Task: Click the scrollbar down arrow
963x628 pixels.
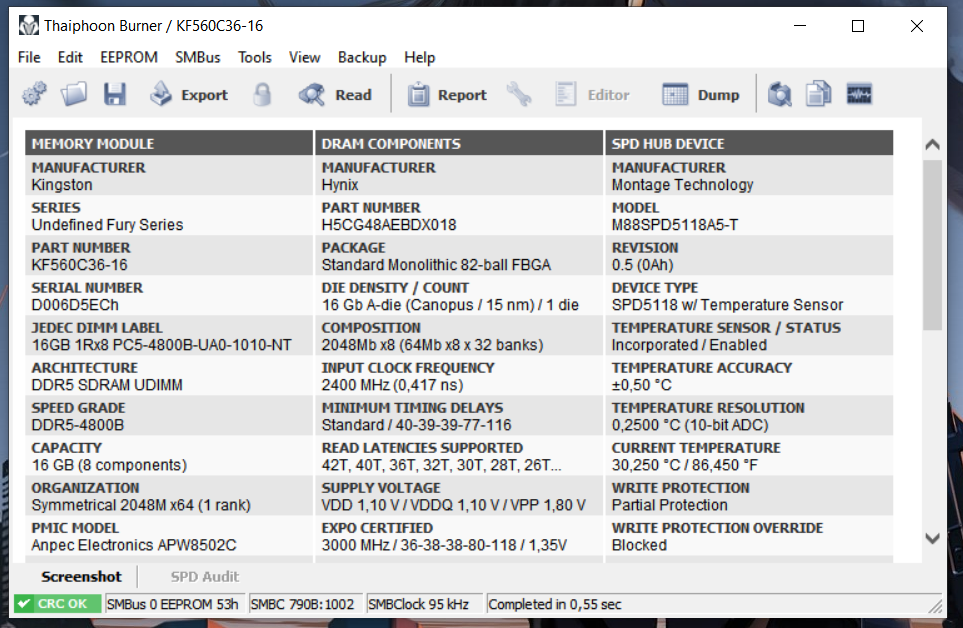Action: pos(932,538)
